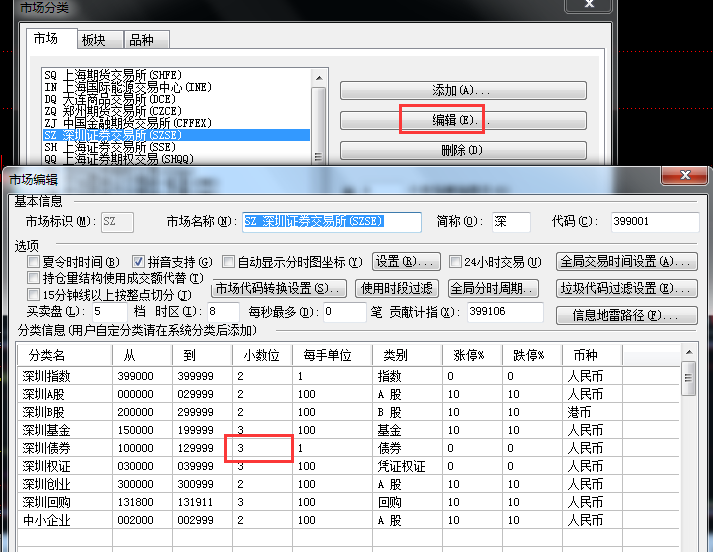Open the 设置(R)... button
Screen dimensions: 713x552
click(406, 261)
